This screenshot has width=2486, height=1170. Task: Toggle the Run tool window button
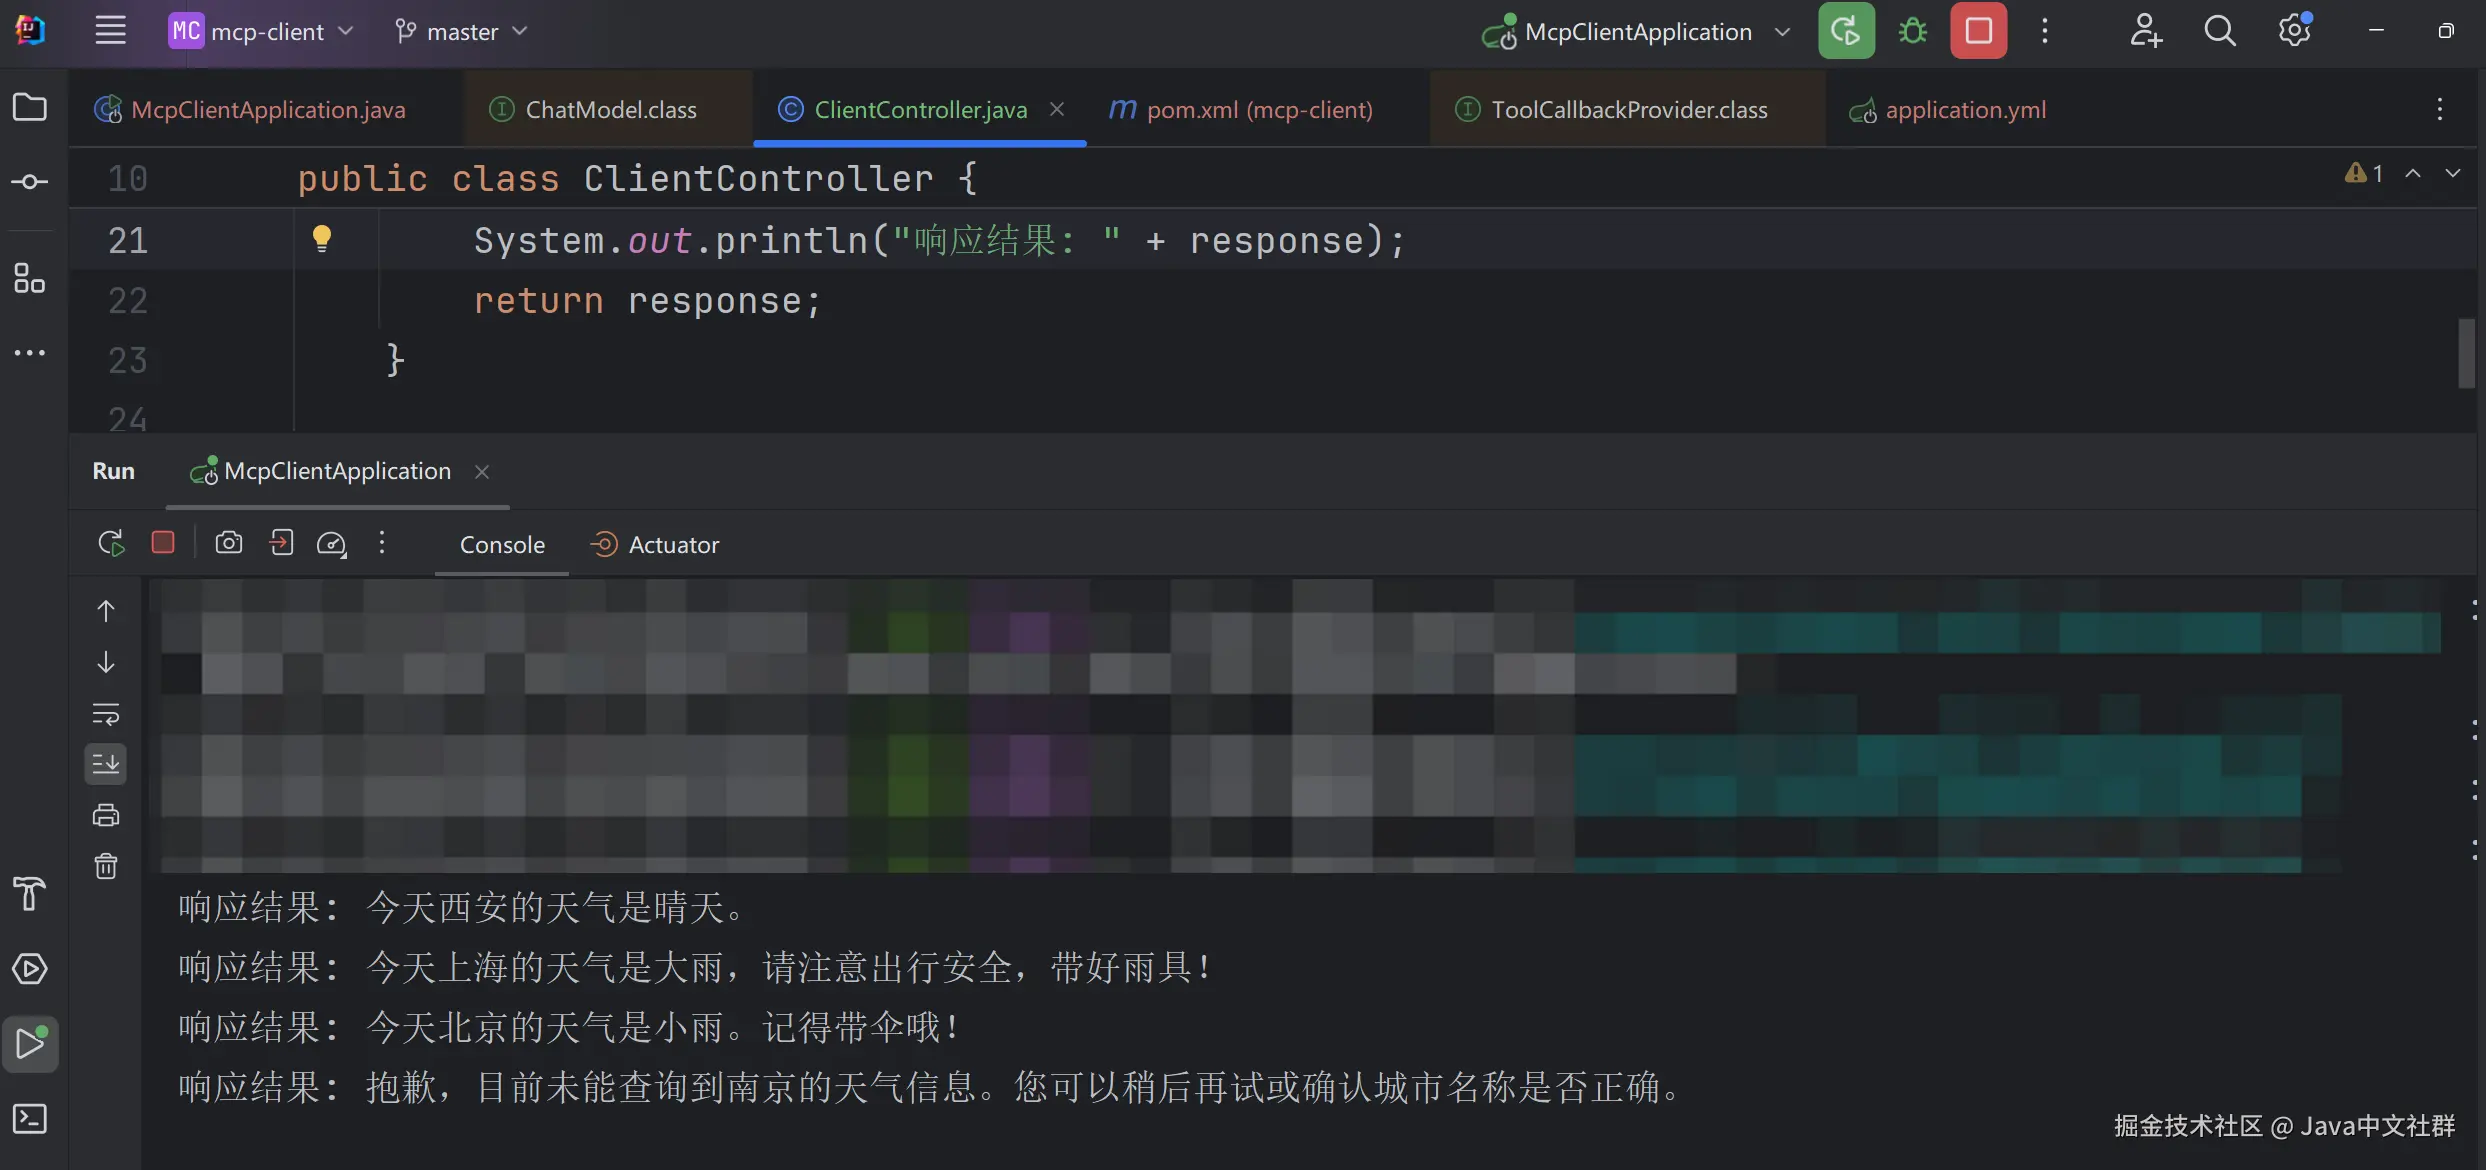(x=30, y=1044)
